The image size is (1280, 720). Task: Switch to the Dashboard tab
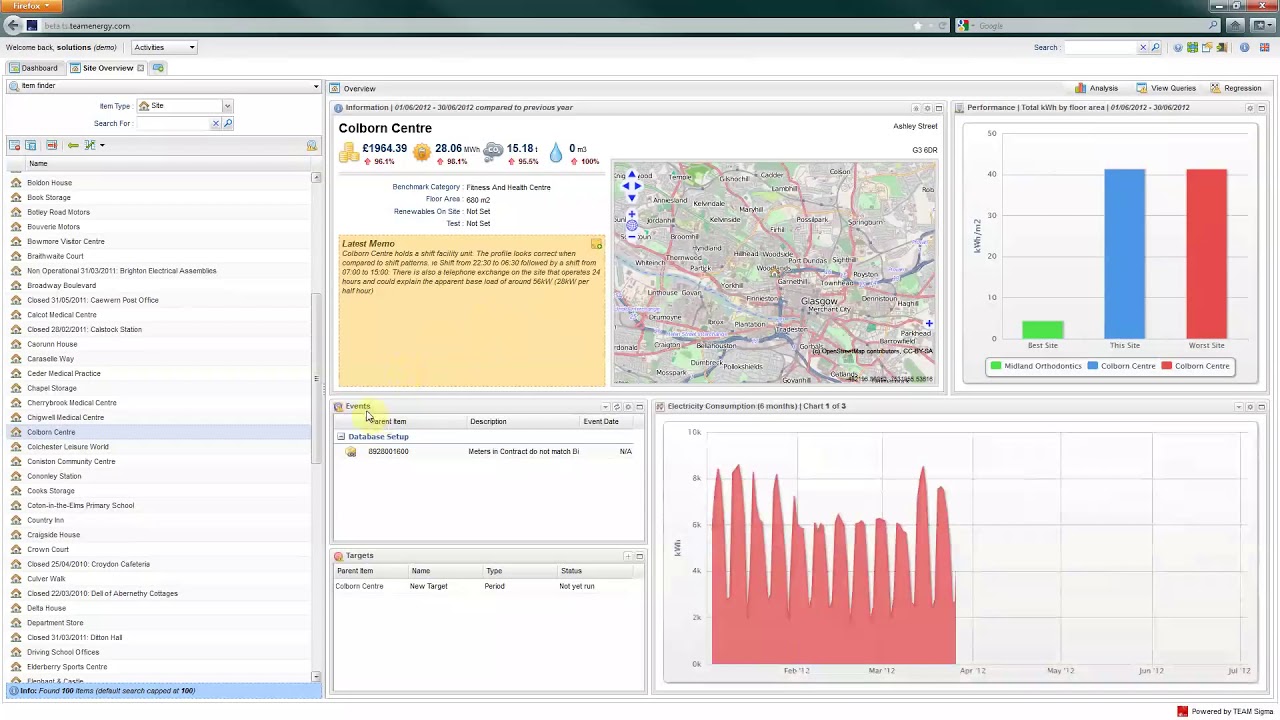click(34, 68)
